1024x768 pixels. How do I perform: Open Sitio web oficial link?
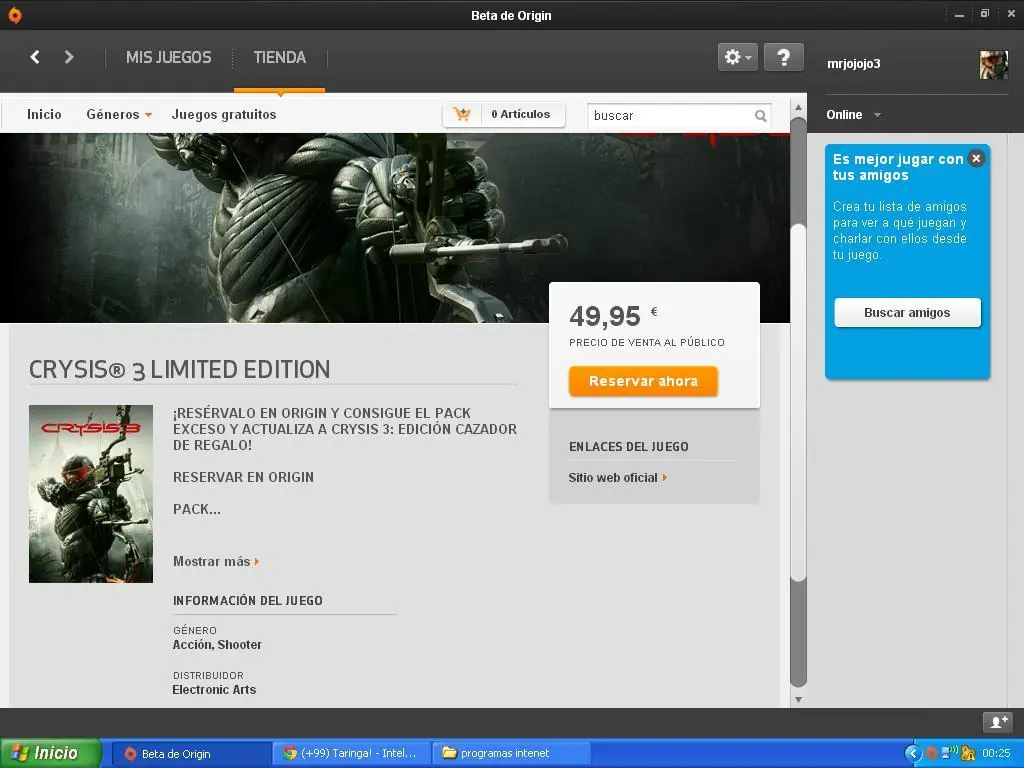pos(617,477)
